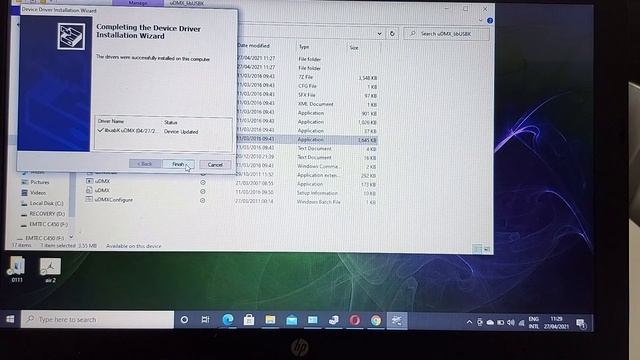Switch to details view layout icon

[x=477, y=249]
